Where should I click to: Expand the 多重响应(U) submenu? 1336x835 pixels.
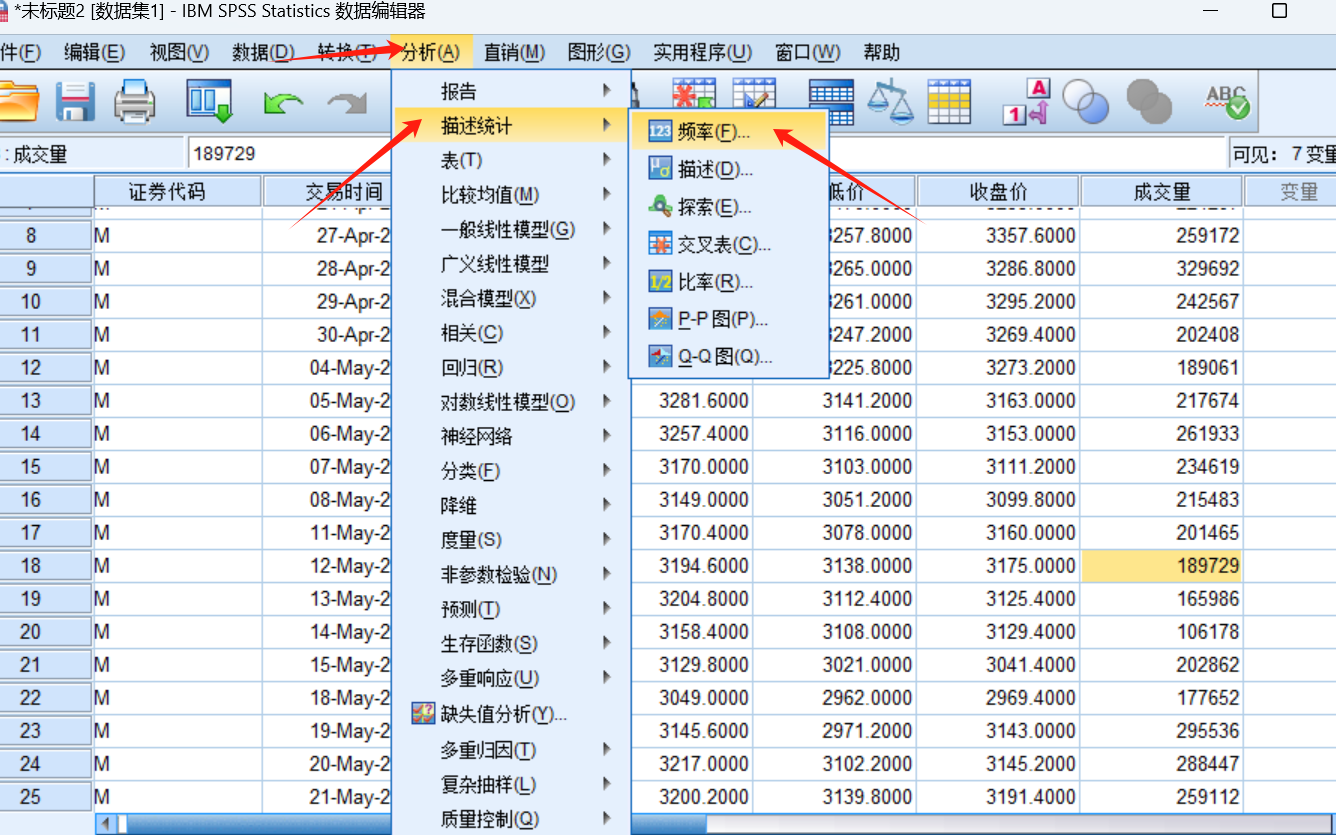click(511, 679)
